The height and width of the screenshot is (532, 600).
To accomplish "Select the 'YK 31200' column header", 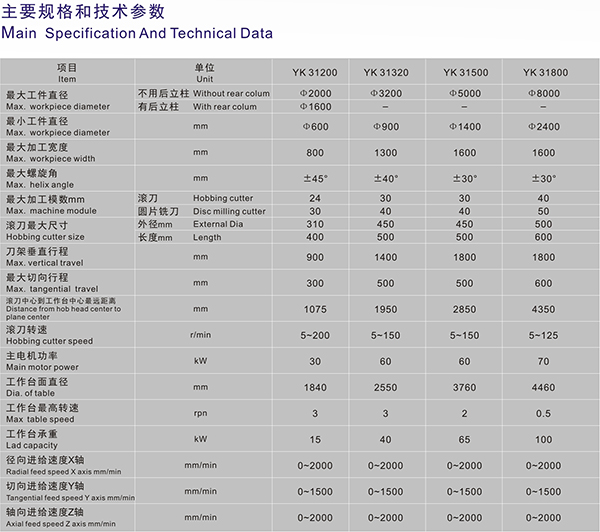I will pyautogui.click(x=315, y=73).
